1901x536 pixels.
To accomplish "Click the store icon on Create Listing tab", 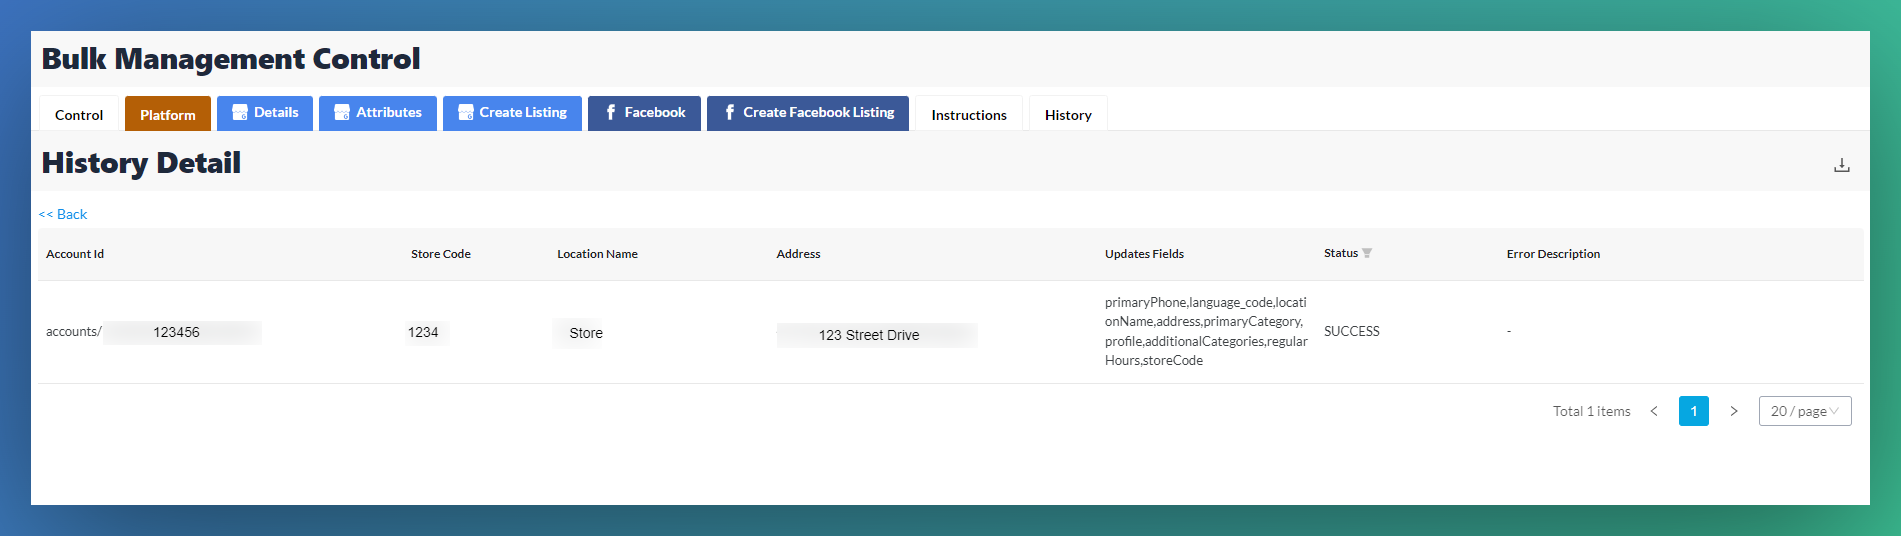I will [466, 113].
